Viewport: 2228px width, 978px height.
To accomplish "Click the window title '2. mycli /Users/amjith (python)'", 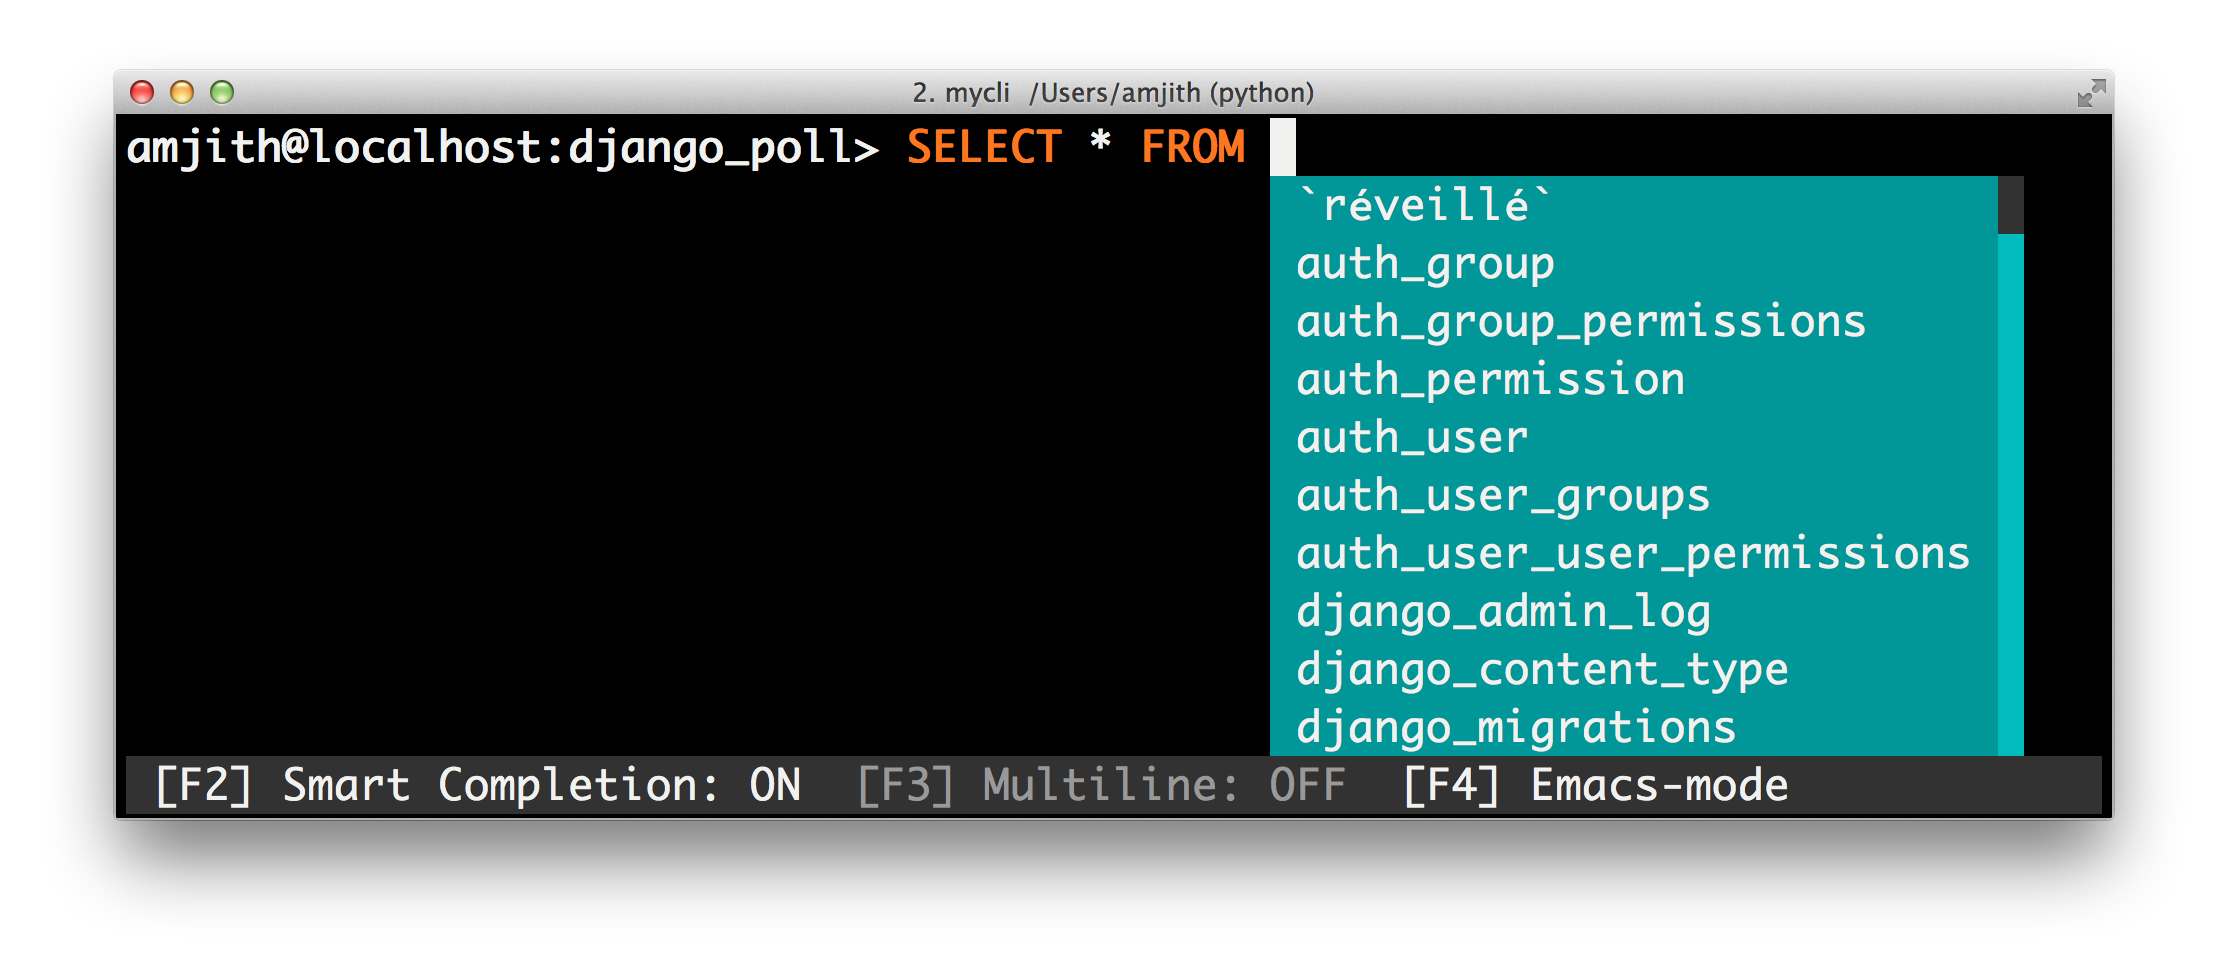I will (x=1113, y=93).
